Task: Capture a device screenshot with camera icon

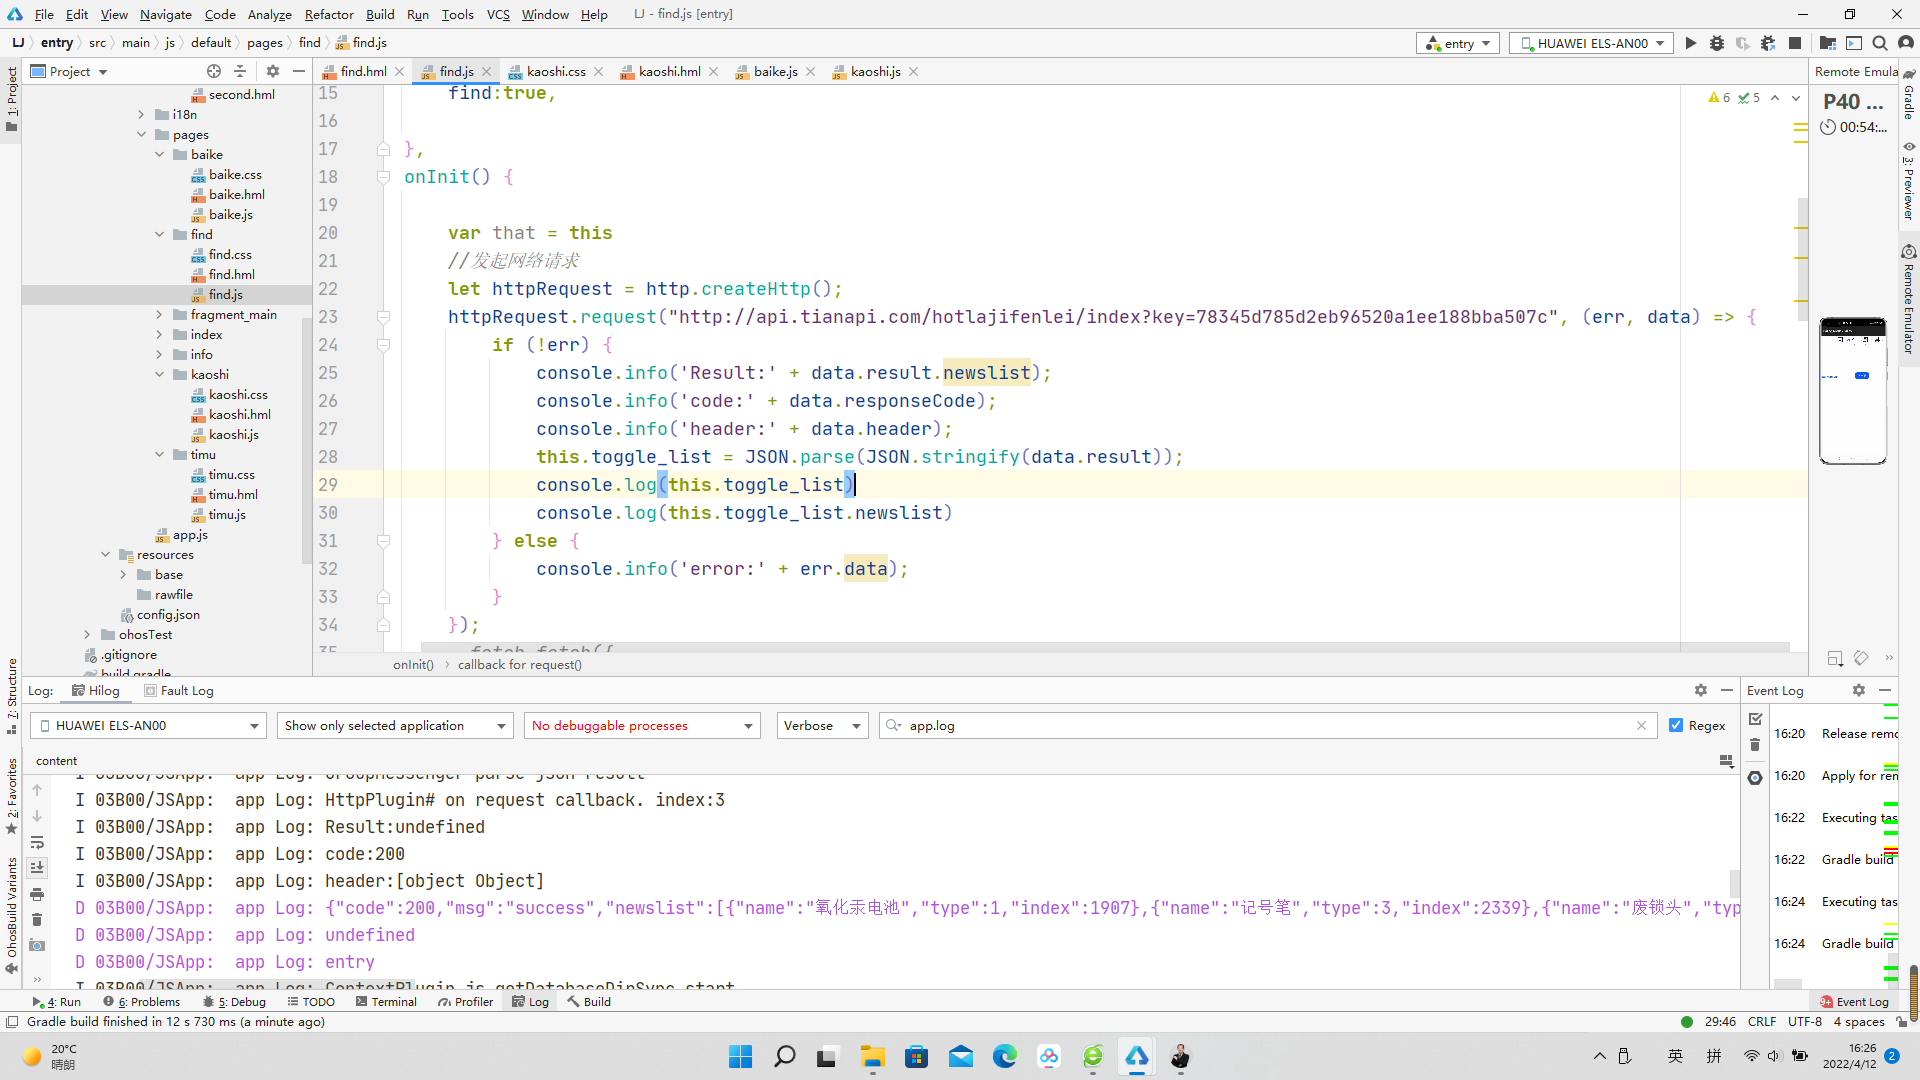Action: coord(37,946)
